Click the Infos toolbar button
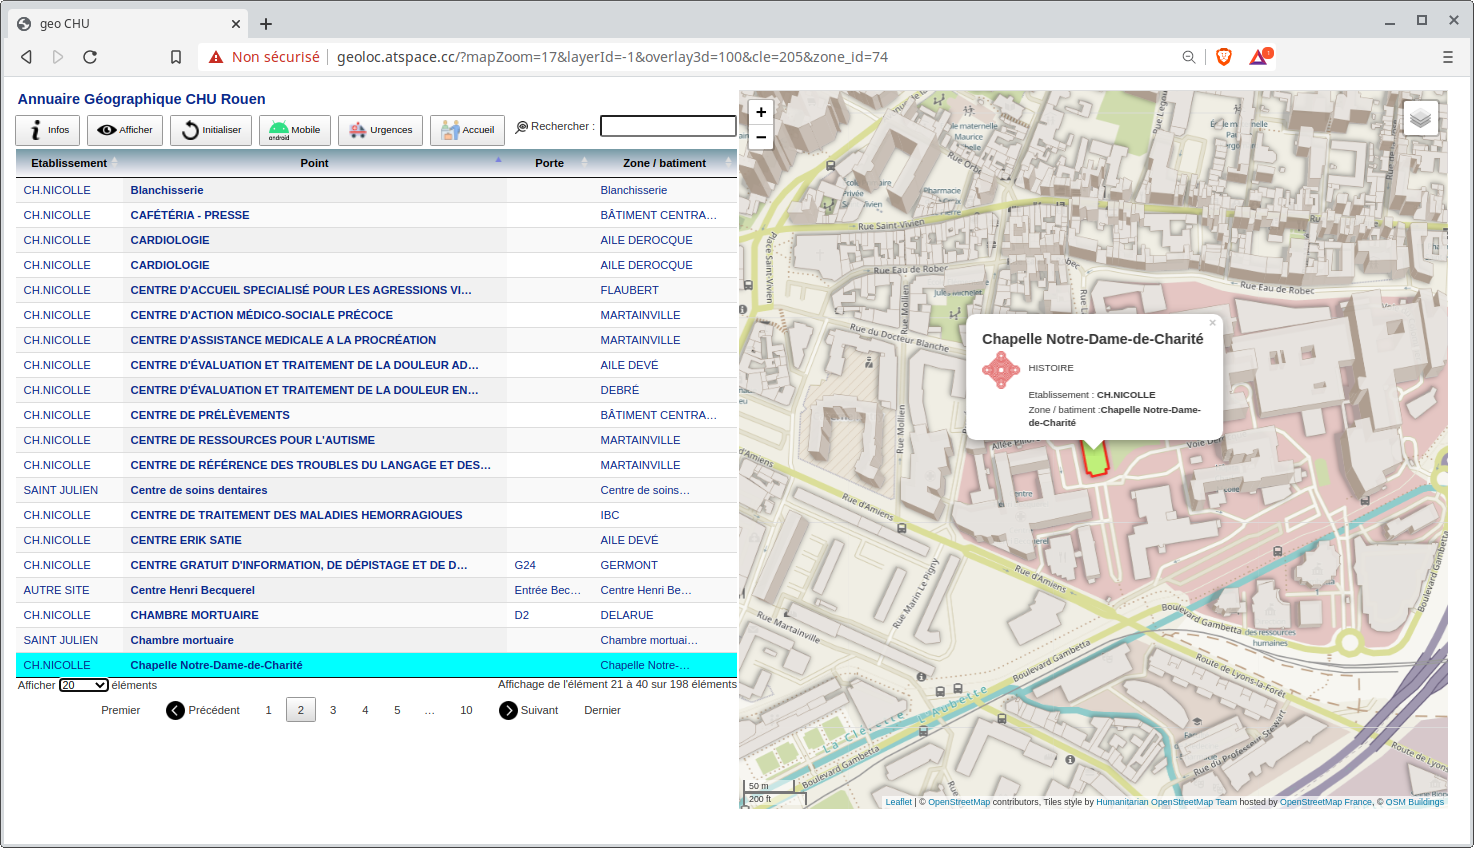The height and width of the screenshot is (848, 1474). click(47, 130)
